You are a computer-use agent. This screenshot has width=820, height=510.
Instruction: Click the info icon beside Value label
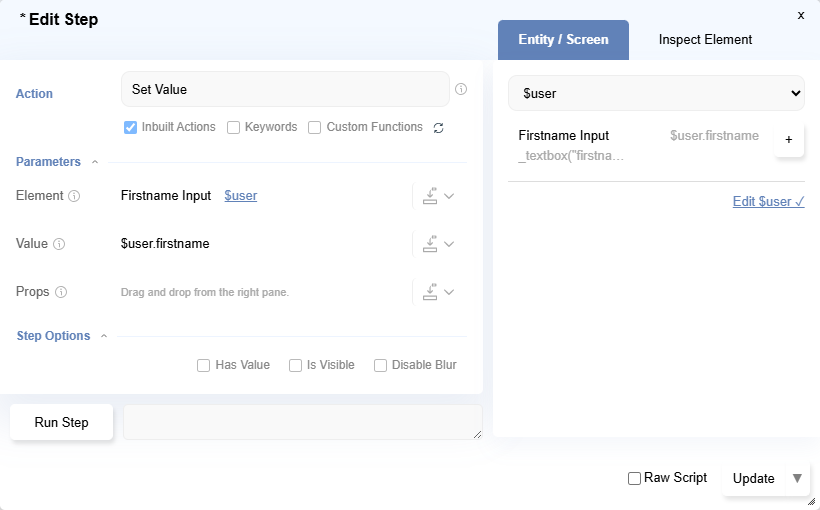click(59, 244)
